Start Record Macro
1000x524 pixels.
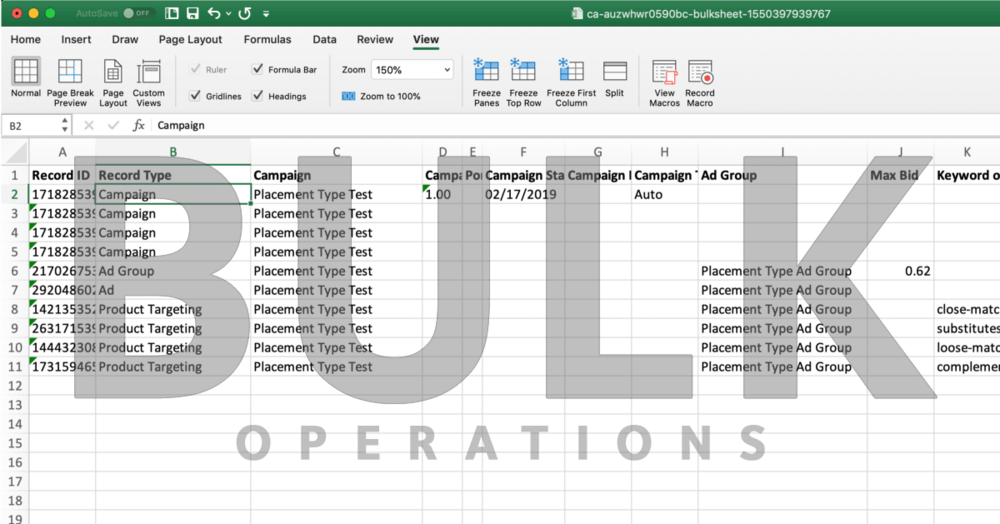coord(700,82)
